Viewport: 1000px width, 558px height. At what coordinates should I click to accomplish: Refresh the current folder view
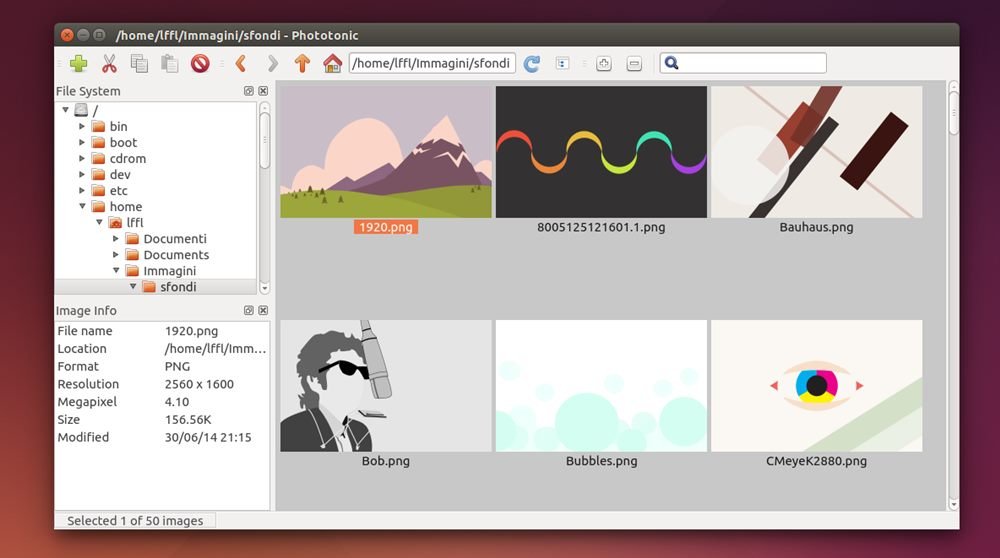coord(532,63)
